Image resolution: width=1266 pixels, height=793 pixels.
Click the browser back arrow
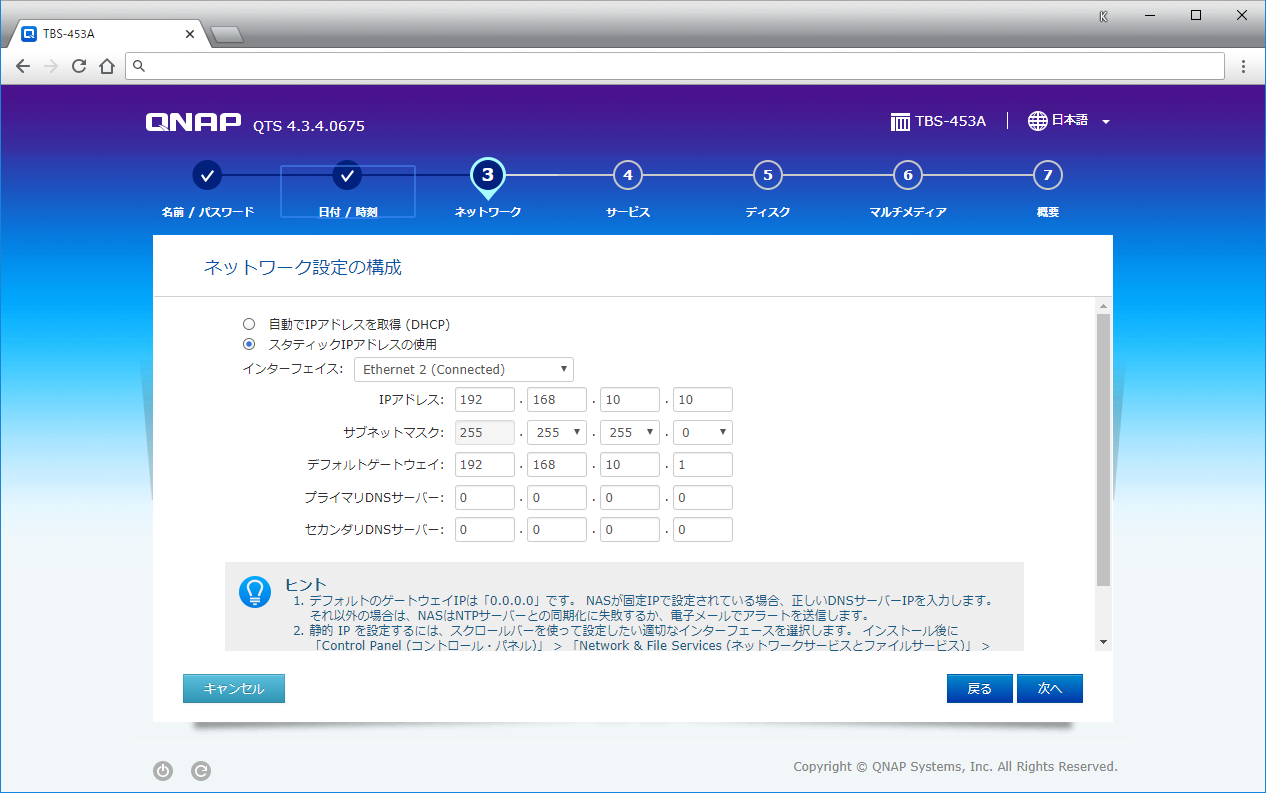point(23,67)
